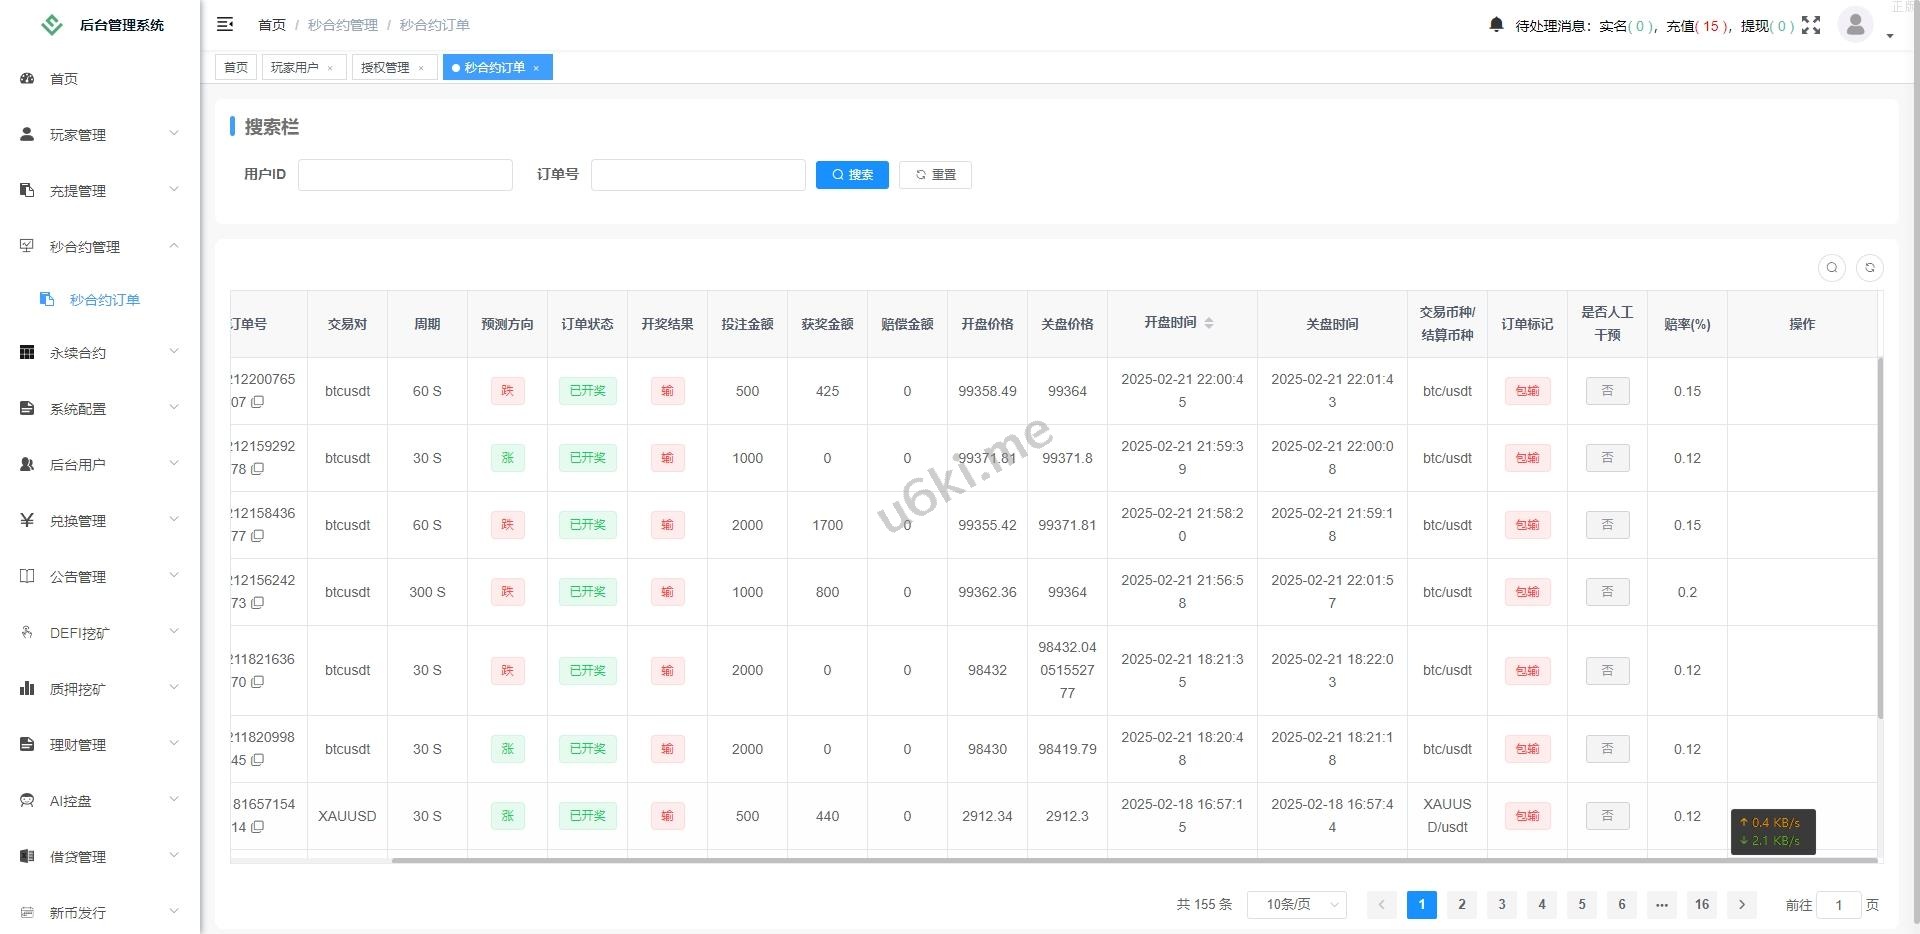The height and width of the screenshot is (934, 1920).
Task: Click the blue 搜索 button
Action: point(852,175)
